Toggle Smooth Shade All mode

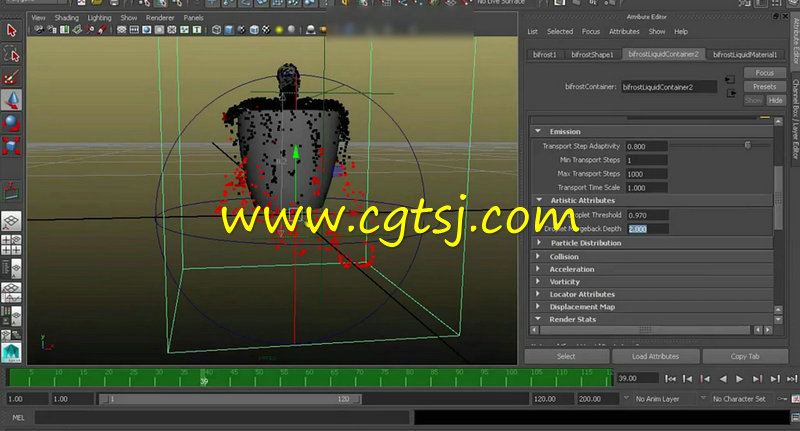pos(229,30)
